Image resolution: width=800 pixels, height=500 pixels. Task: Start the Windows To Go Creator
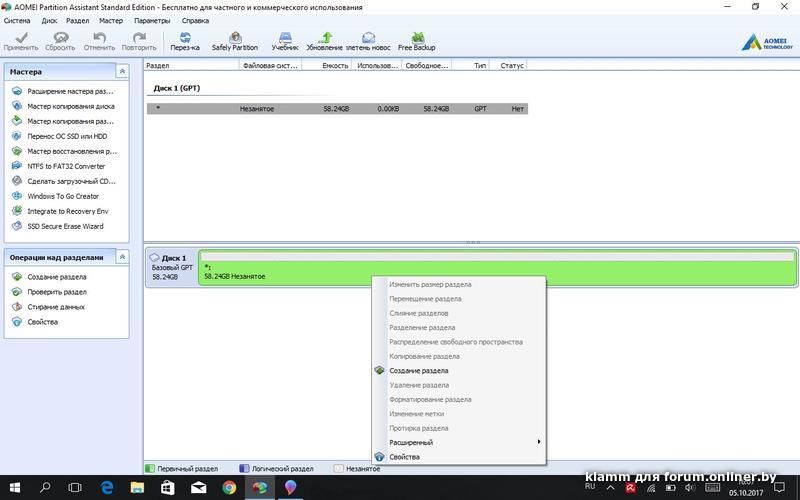pyautogui.click(x=63, y=196)
